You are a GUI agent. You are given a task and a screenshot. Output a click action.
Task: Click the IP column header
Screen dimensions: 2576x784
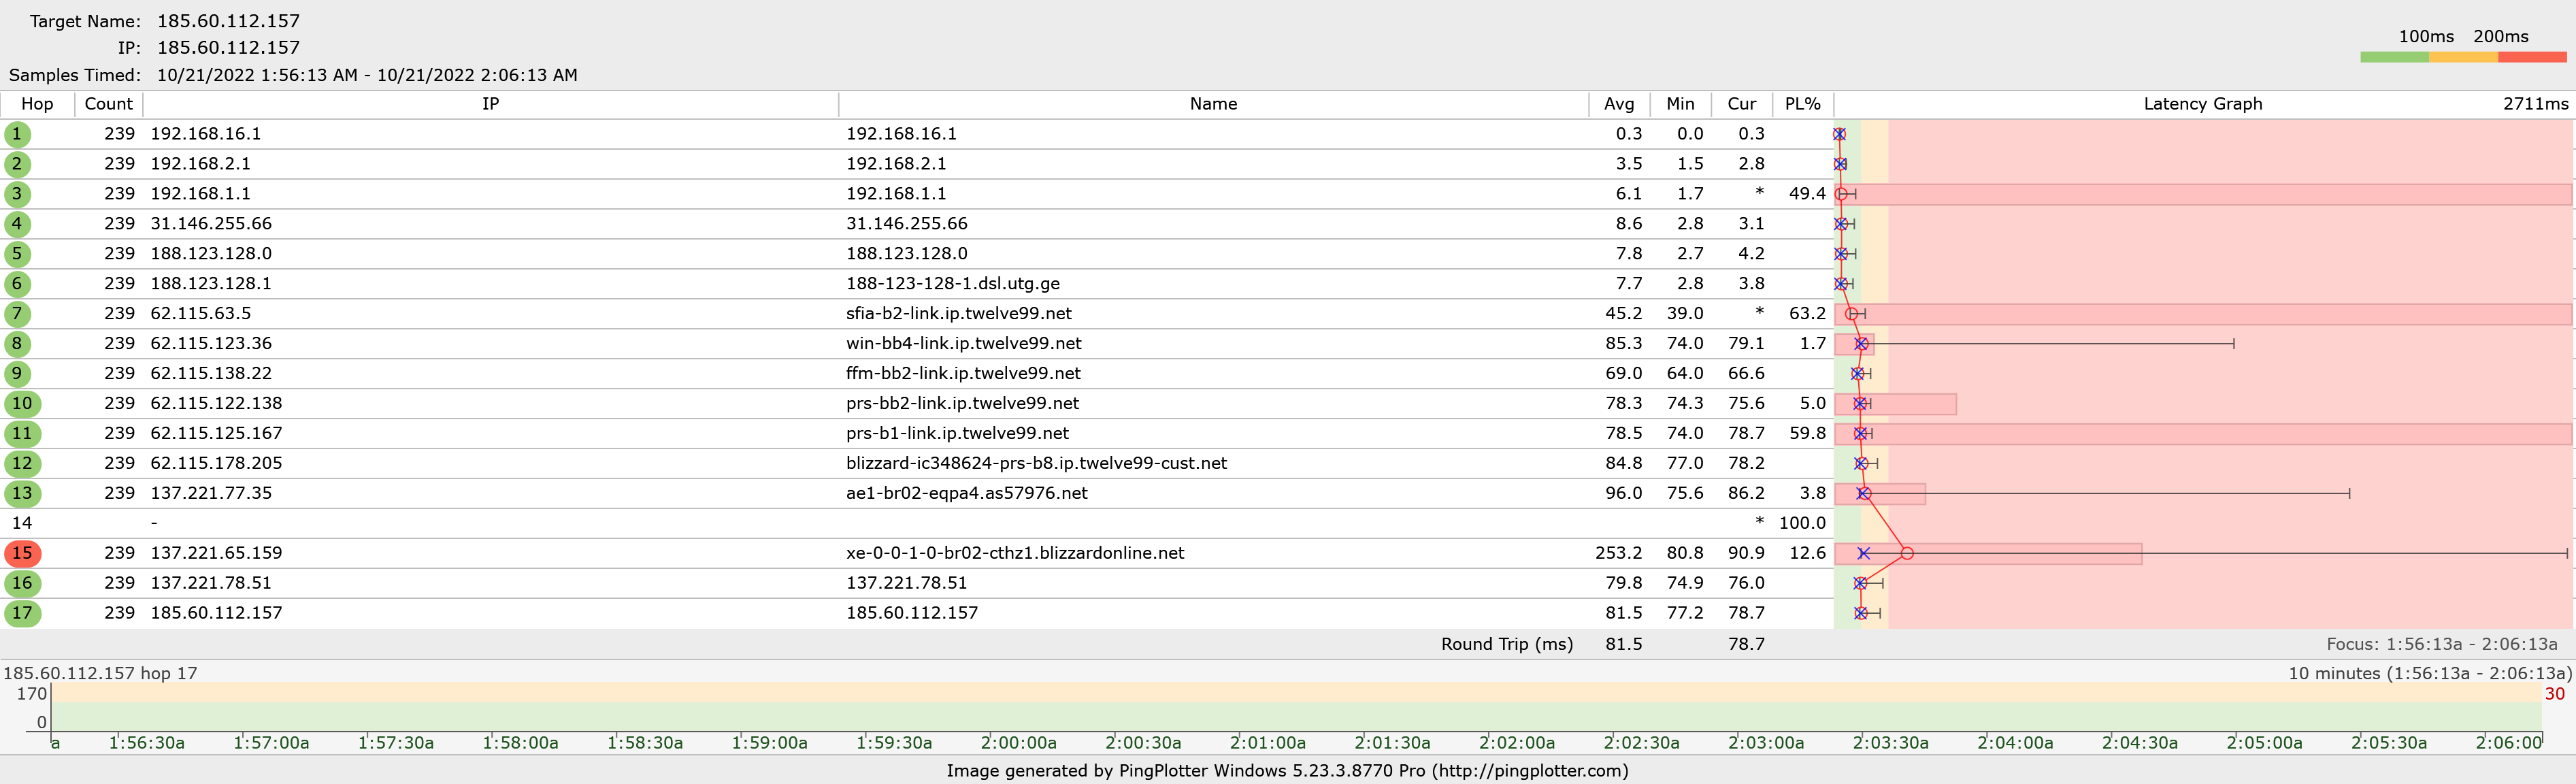tap(490, 104)
